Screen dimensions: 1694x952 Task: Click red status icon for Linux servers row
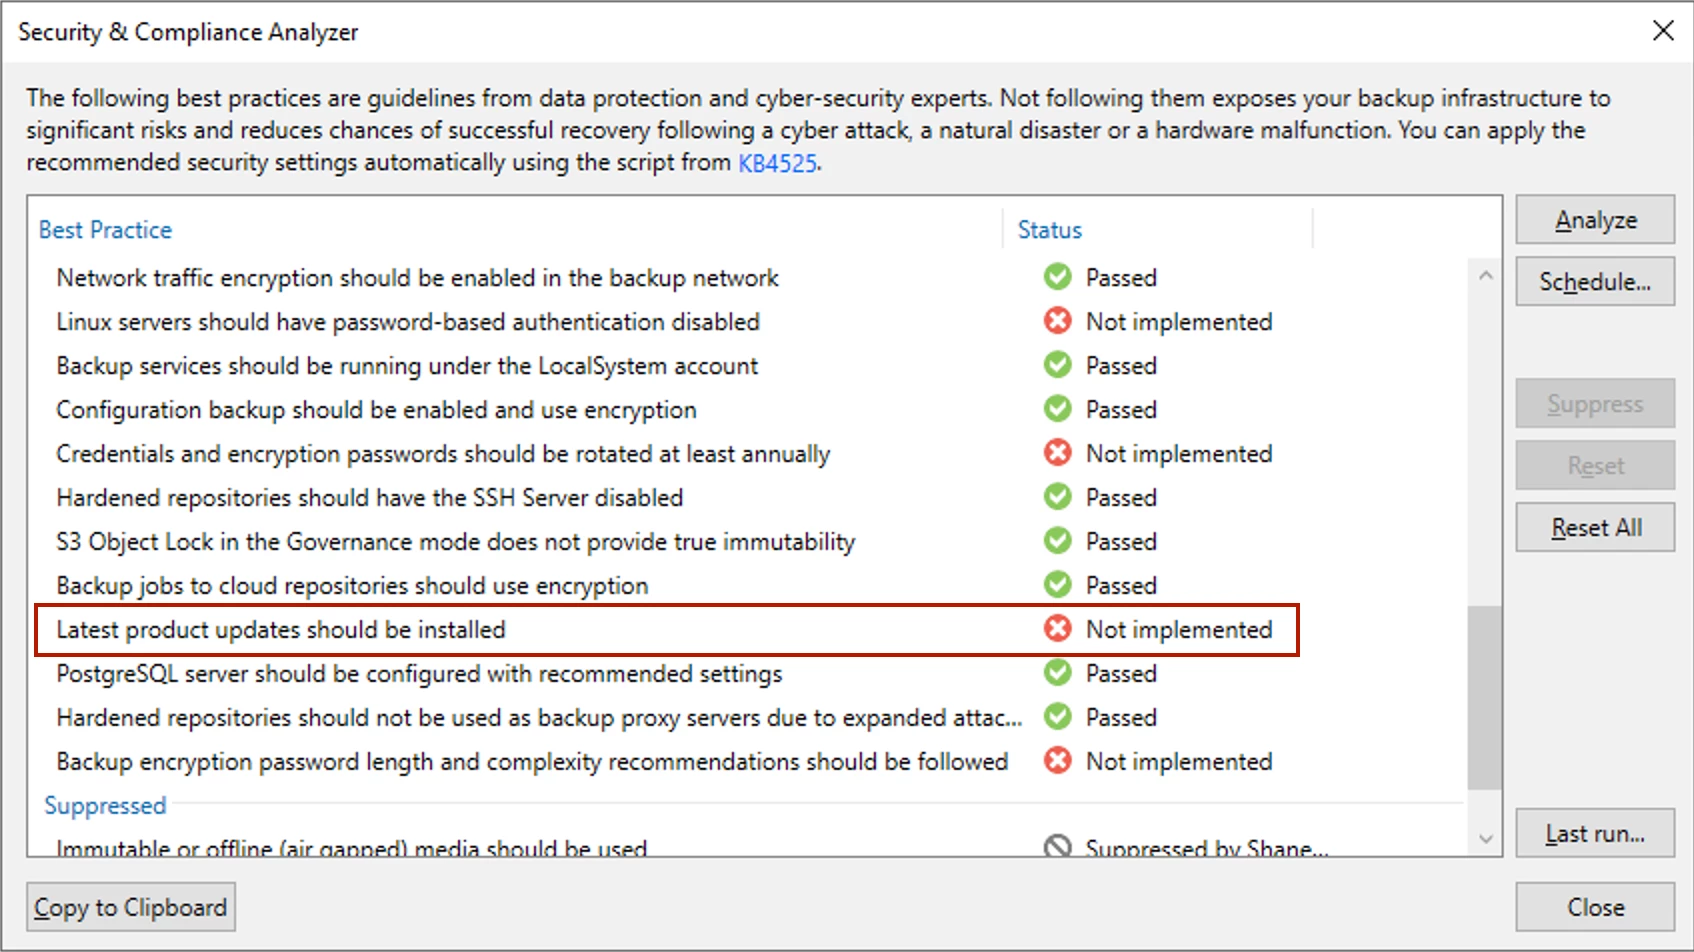(1057, 321)
